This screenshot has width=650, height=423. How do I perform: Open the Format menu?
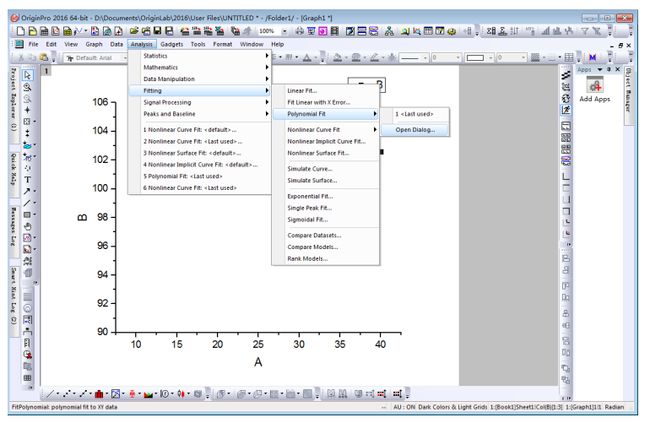click(223, 44)
